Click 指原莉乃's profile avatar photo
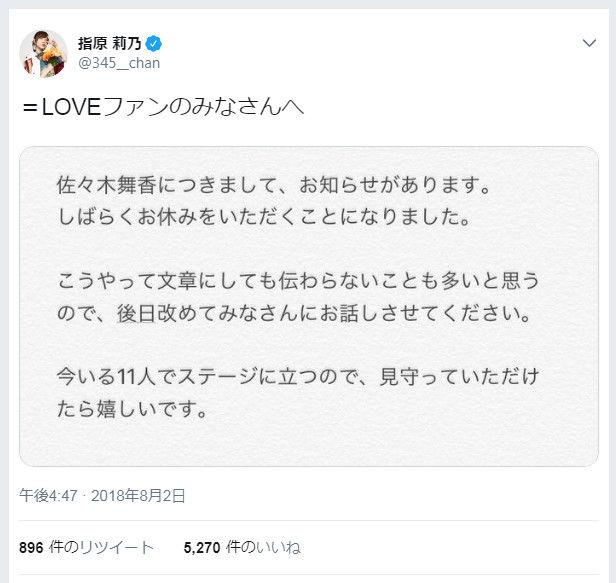This screenshot has width=616, height=583. click(43, 53)
